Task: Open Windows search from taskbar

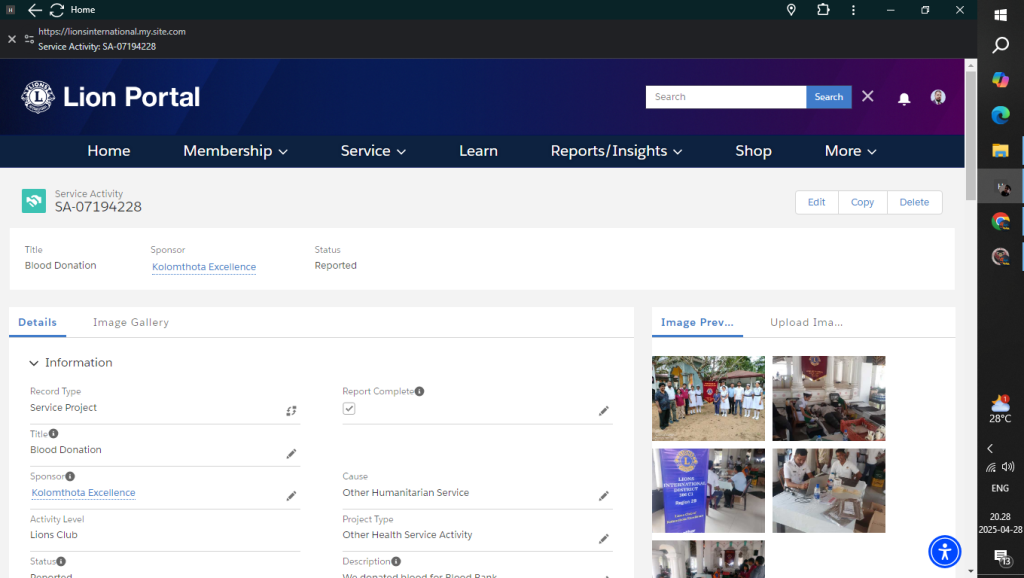Action: 1000,45
